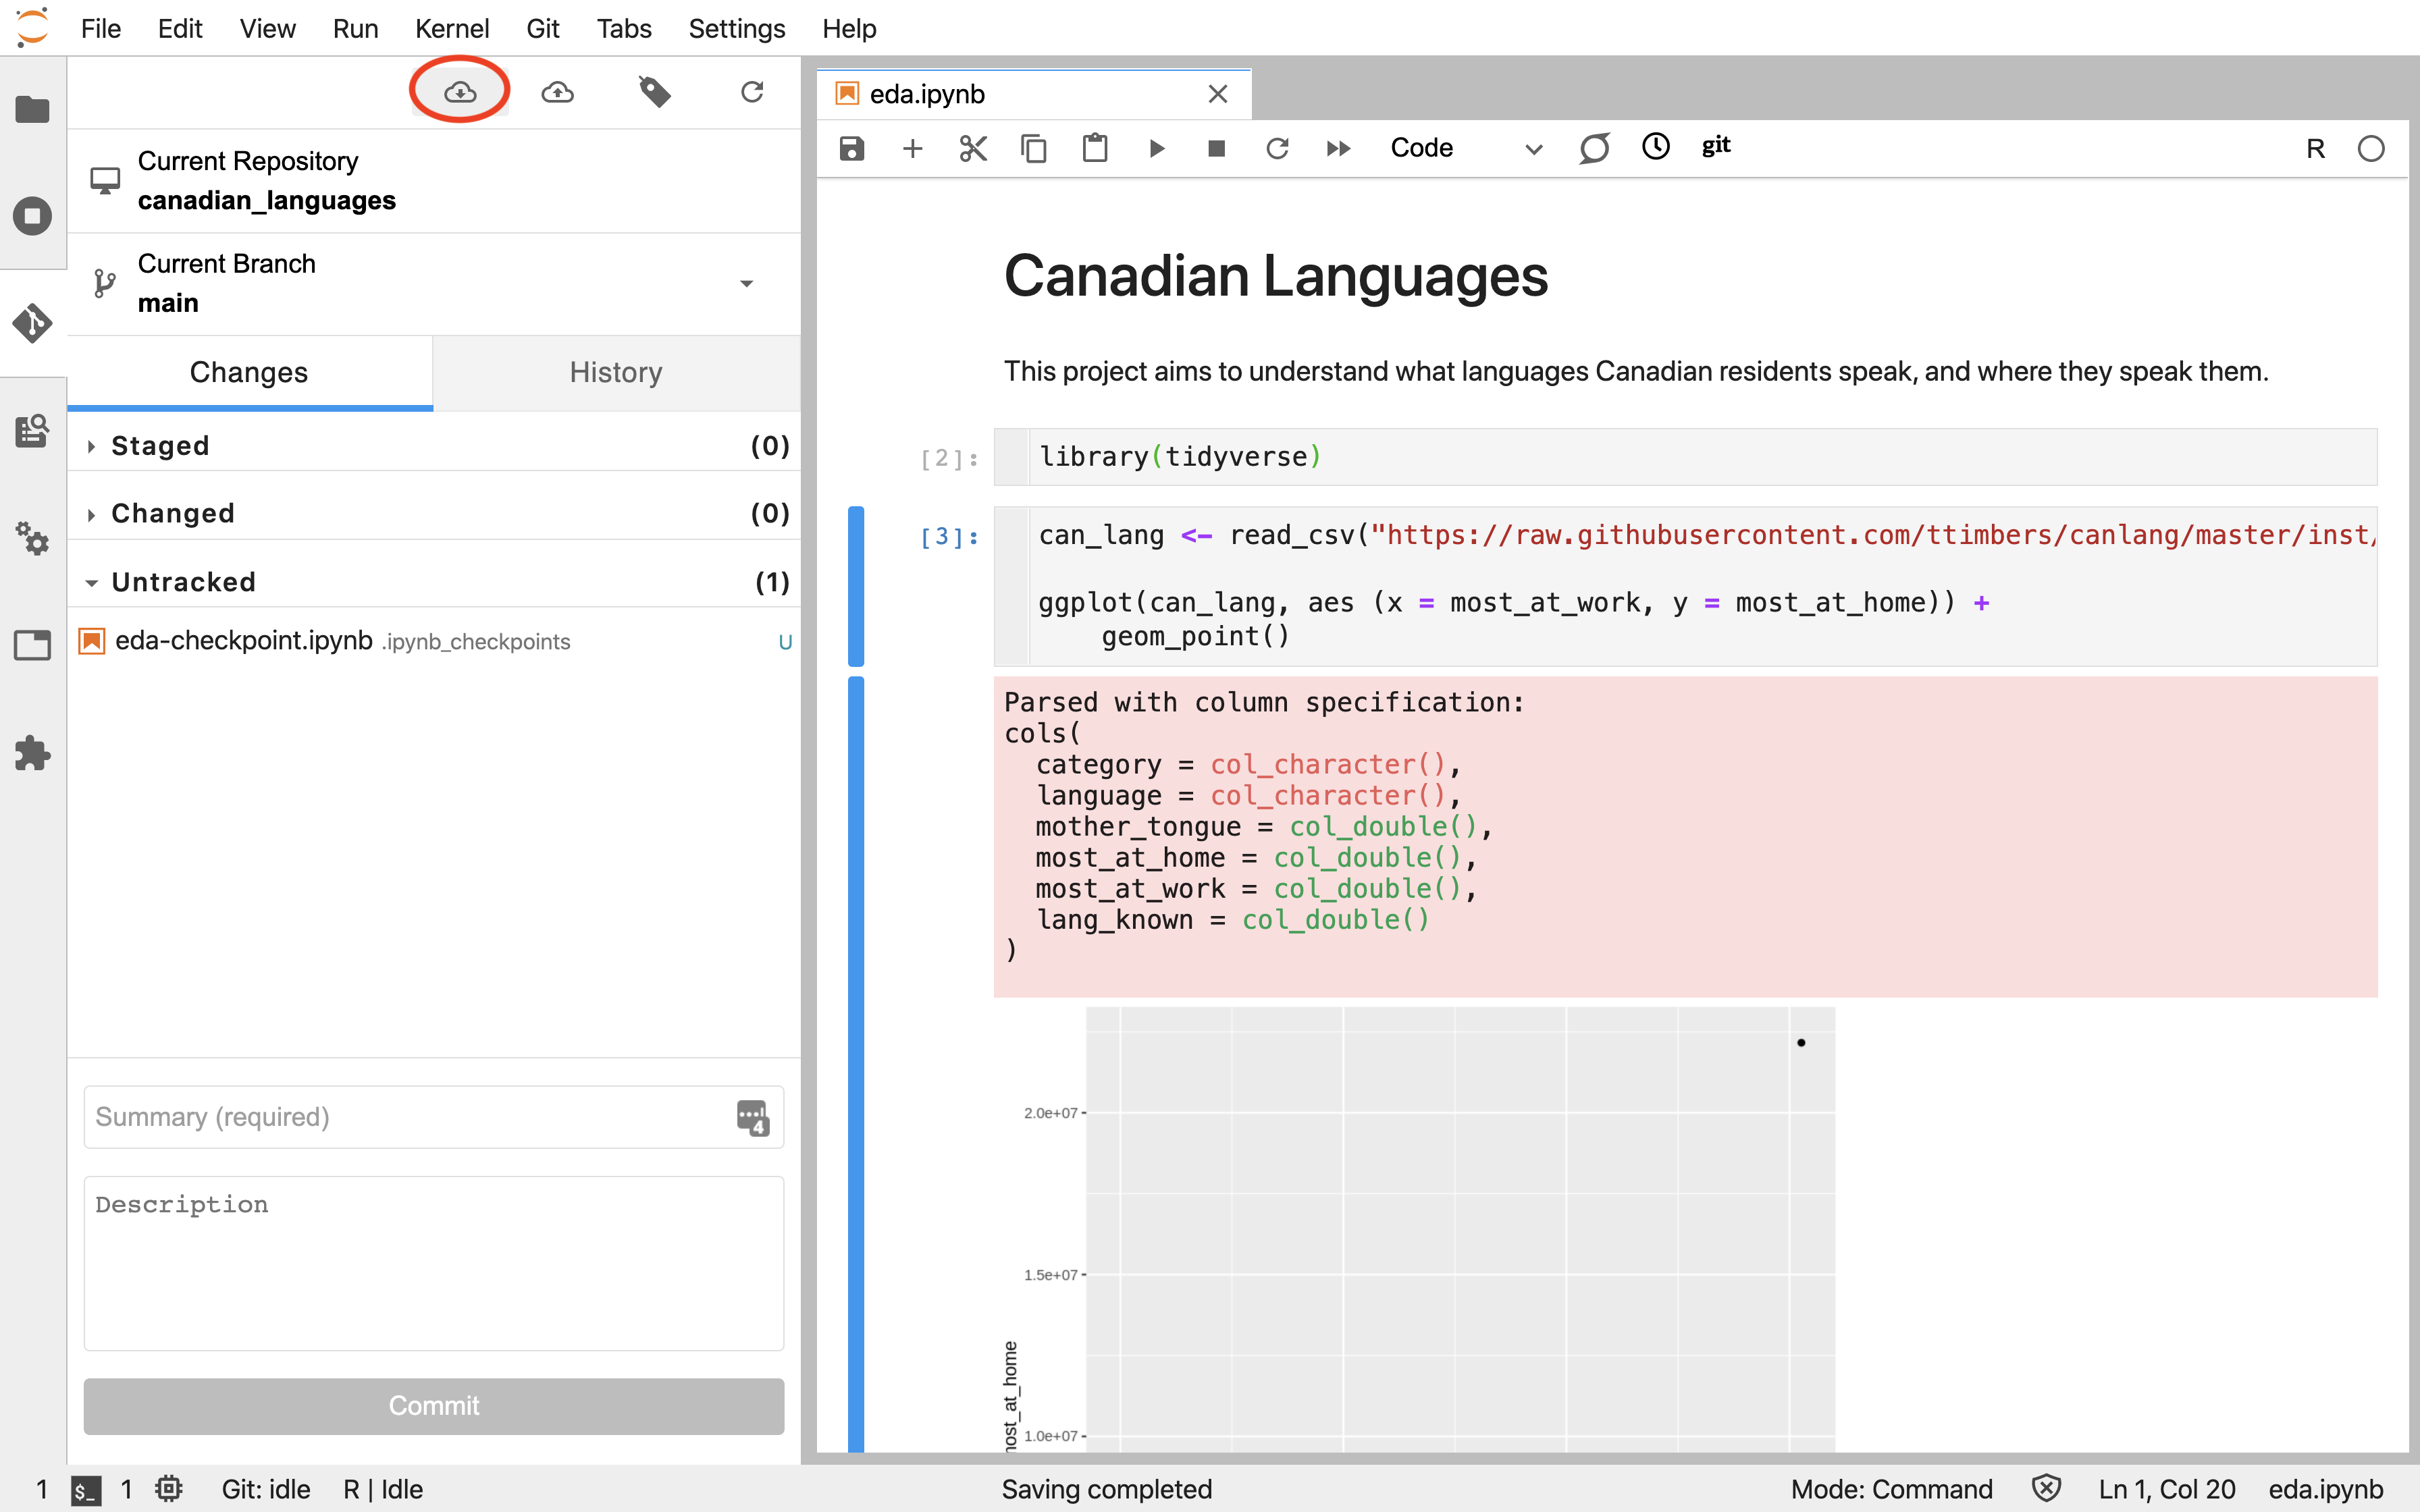Open the Open Tabs sidebar icon
This screenshot has width=2420, height=1512.
(x=33, y=645)
